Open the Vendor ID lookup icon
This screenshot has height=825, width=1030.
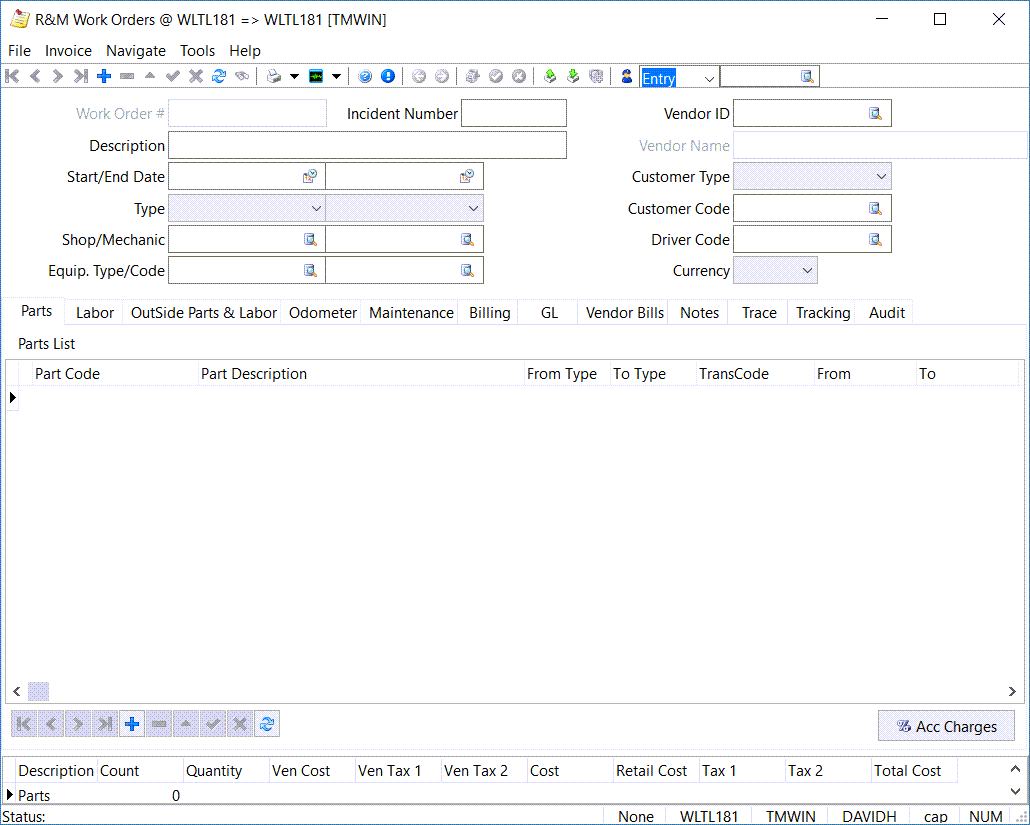[875, 114]
